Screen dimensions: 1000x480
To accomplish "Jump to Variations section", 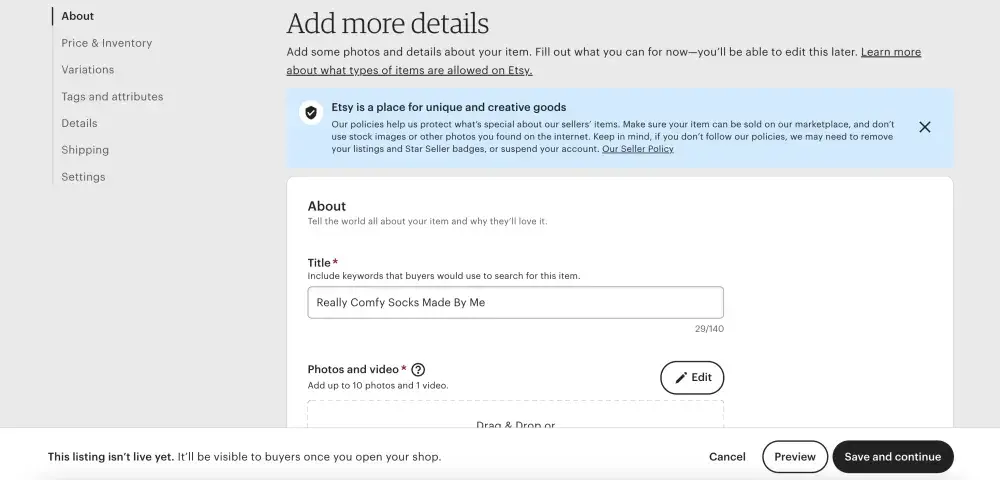I will coord(87,70).
